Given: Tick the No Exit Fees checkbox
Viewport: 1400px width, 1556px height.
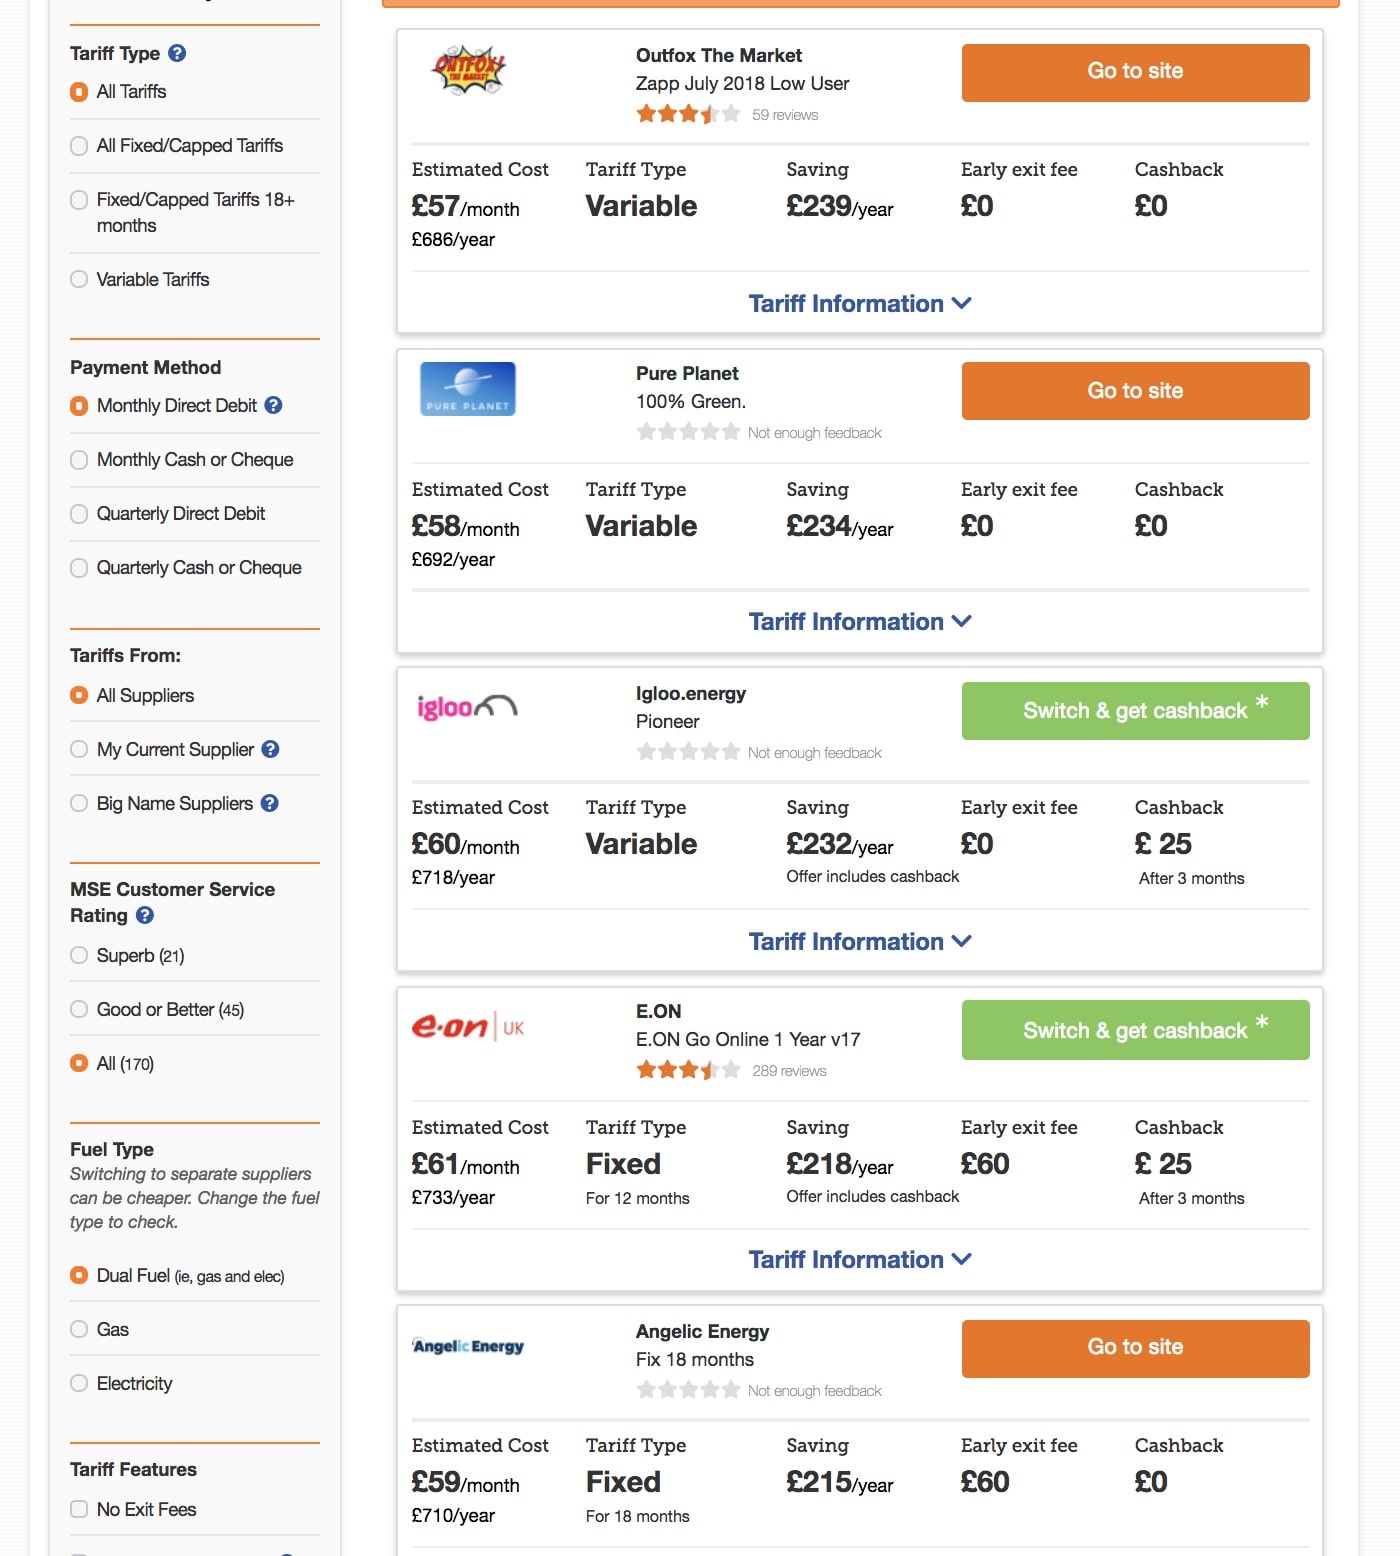Looking at the screenshot, I should (x=79, y=1509).
